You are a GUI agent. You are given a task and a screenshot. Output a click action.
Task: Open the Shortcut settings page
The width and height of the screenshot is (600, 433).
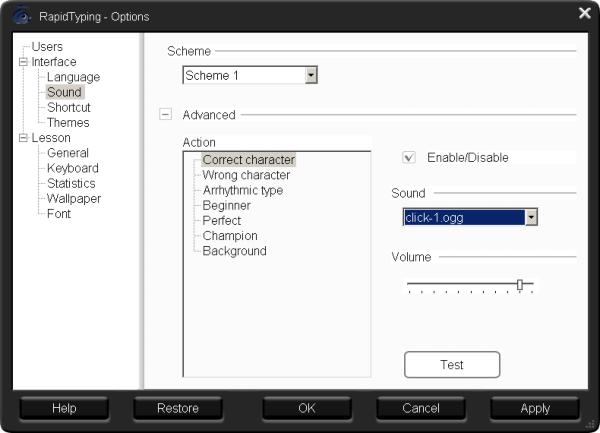pos(68,107)
